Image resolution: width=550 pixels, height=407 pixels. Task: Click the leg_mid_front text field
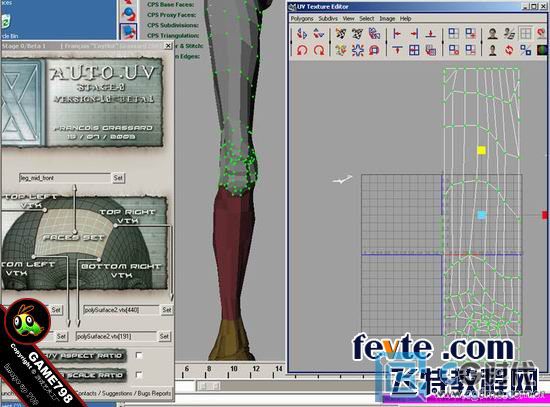65,178
